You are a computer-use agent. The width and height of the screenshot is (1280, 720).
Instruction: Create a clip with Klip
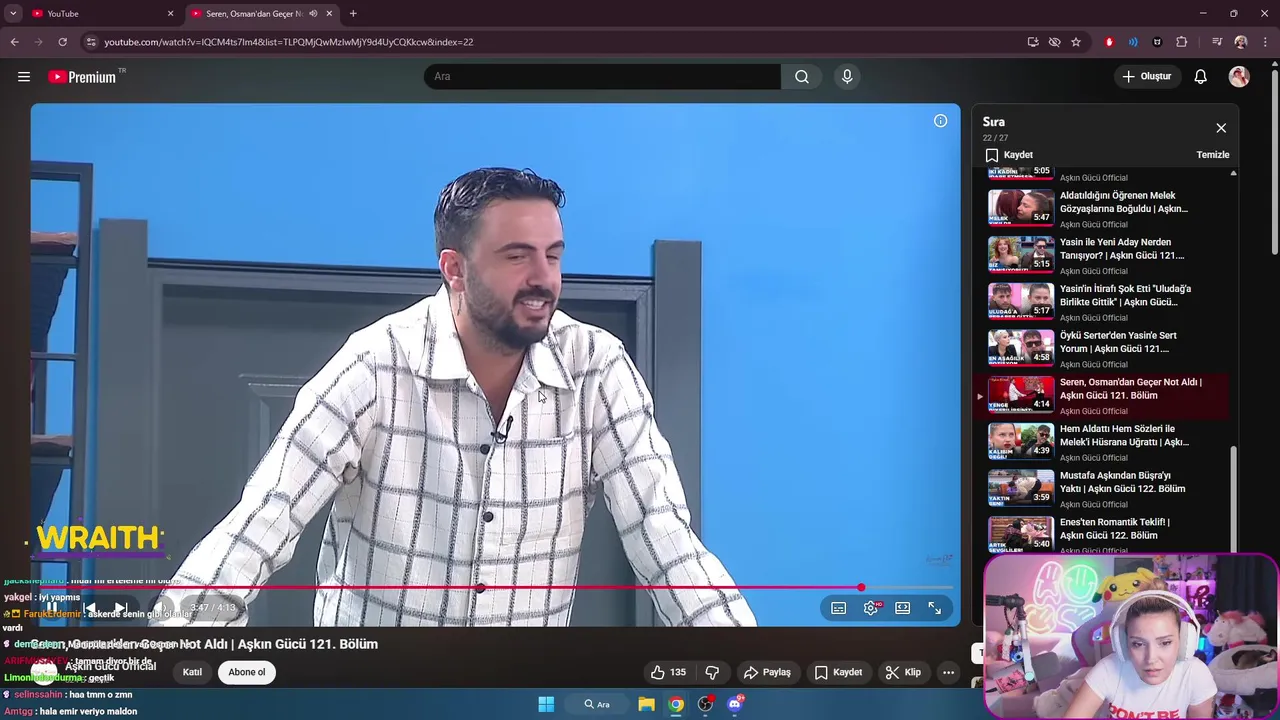point(903,672)
